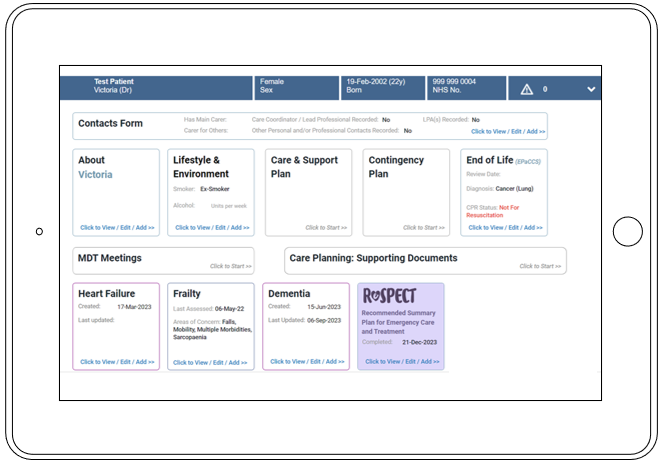Open Lifestyle & Environment view/edit link
Viewport: 663px width, 463px height.
[x=212, y=228]
